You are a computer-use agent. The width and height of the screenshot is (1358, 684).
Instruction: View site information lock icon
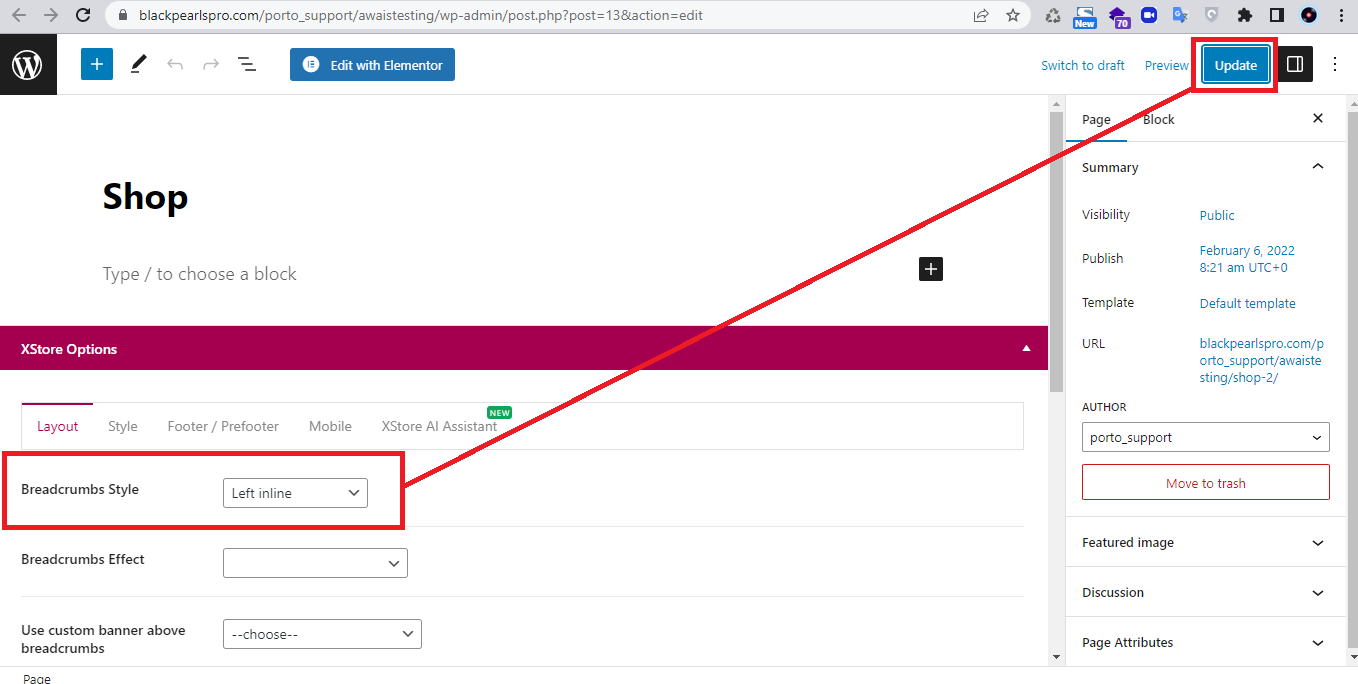coord(123,15)
